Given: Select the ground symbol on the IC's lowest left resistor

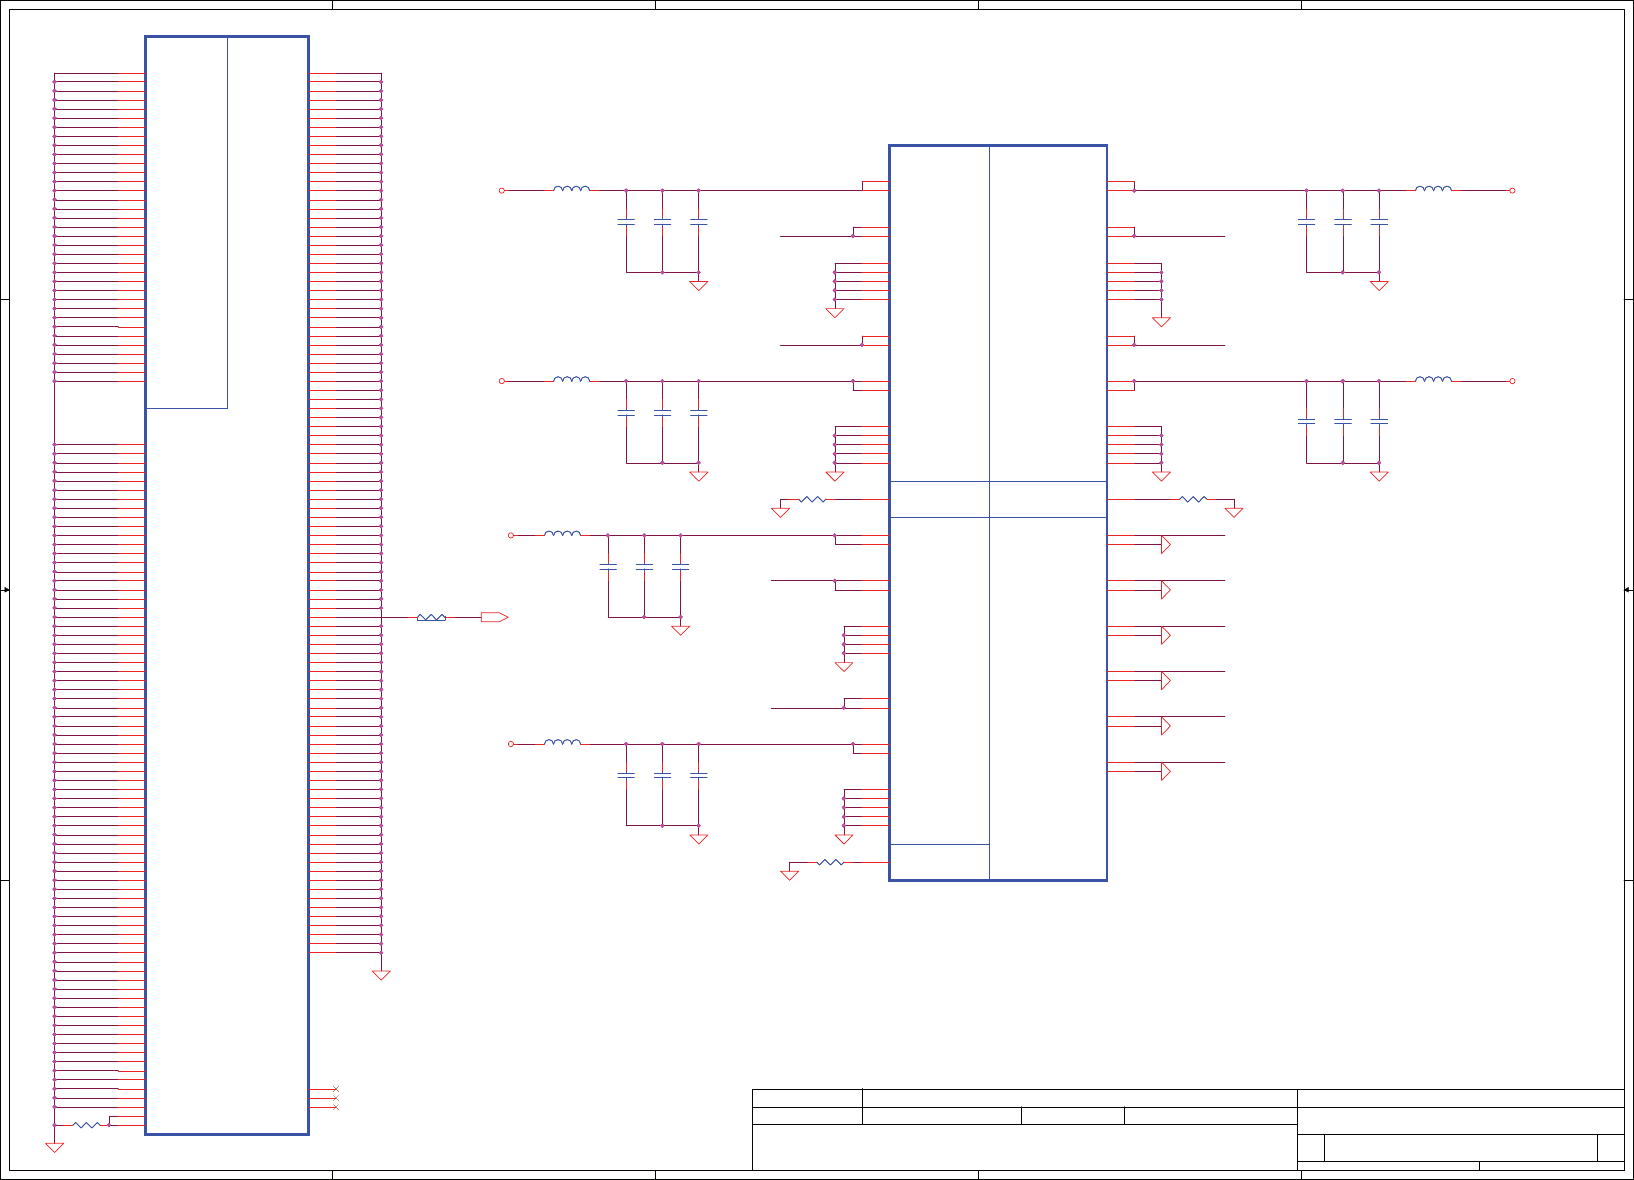Looking at the screenshot, I should (x=789, y=875).
